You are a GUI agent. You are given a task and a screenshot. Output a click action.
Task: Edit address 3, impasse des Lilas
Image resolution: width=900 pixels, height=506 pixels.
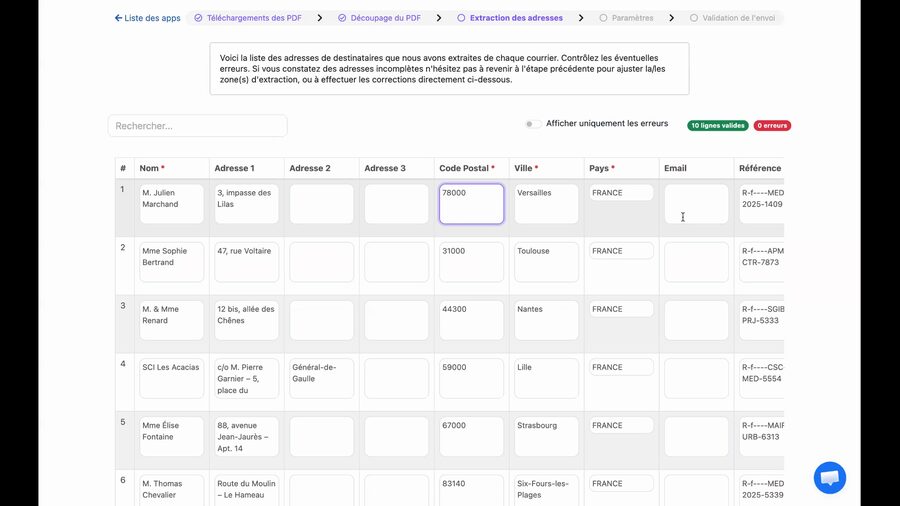pos(246,204)
